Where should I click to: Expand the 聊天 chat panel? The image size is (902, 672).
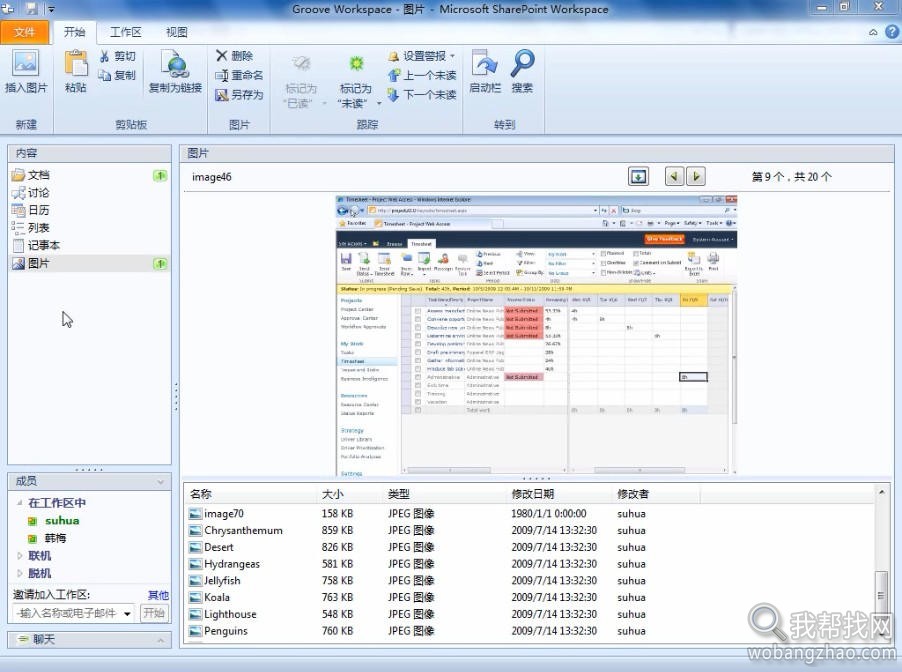[160, 640]
